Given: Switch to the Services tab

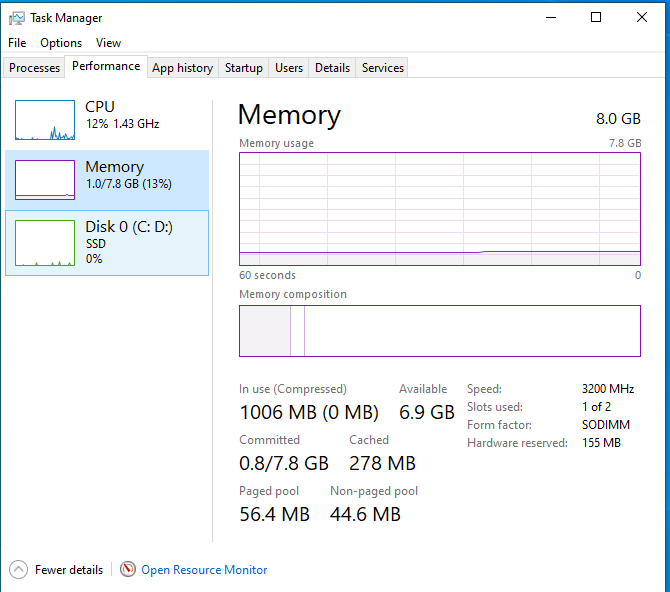Looking at the screenshot, I should pos(382,68).
